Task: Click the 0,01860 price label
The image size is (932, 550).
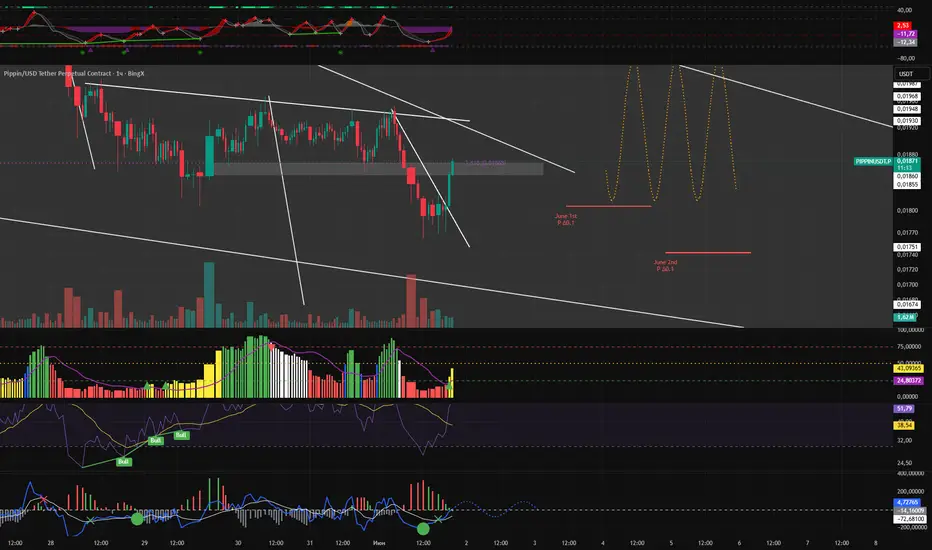Action: click(x=907, y=177)
